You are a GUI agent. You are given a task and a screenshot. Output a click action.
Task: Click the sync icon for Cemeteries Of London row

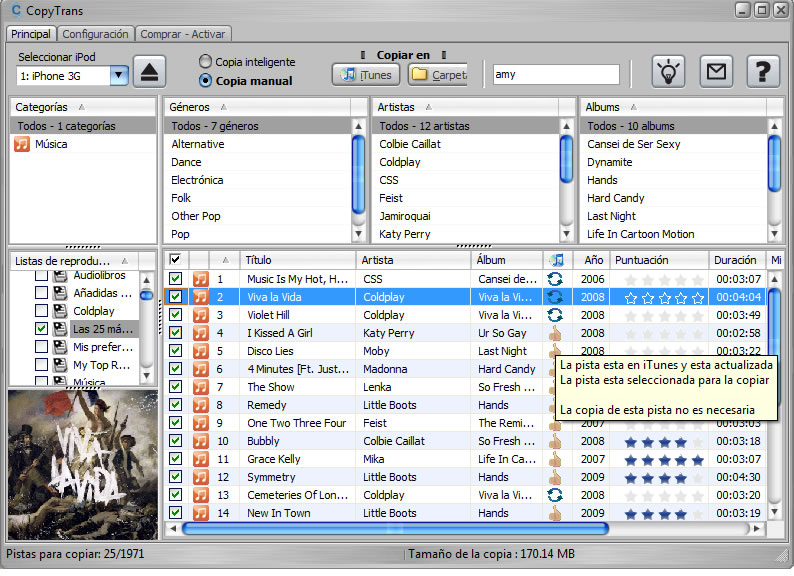pos(555,495)
